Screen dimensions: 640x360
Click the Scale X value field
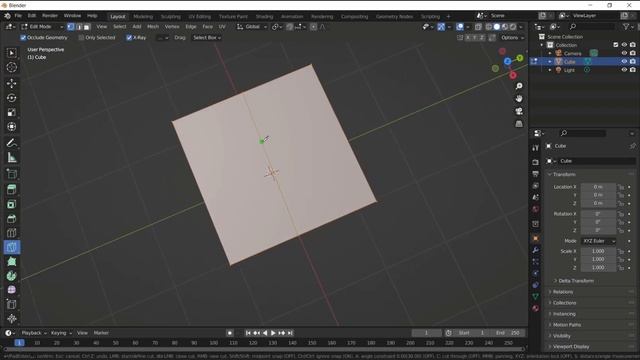pos(598,251)
